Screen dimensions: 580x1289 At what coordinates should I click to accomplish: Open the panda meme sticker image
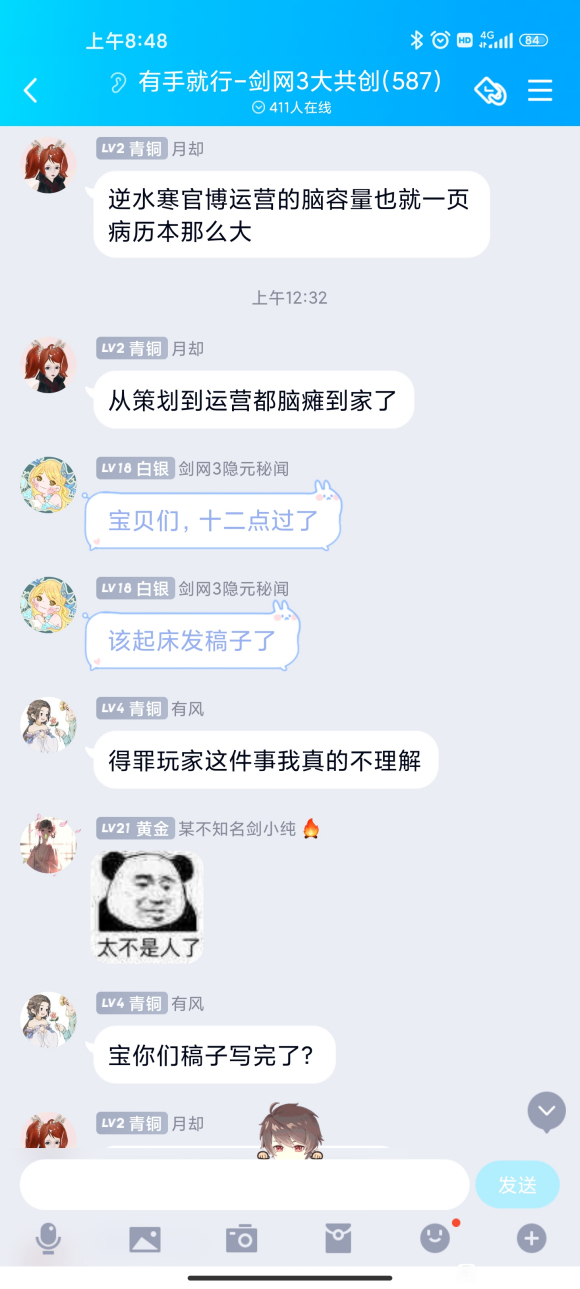(148, 907)
